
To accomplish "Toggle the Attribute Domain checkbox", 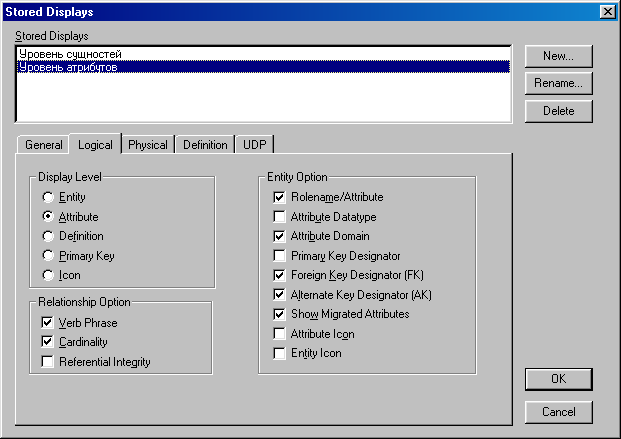I will [x=279, y=236].
